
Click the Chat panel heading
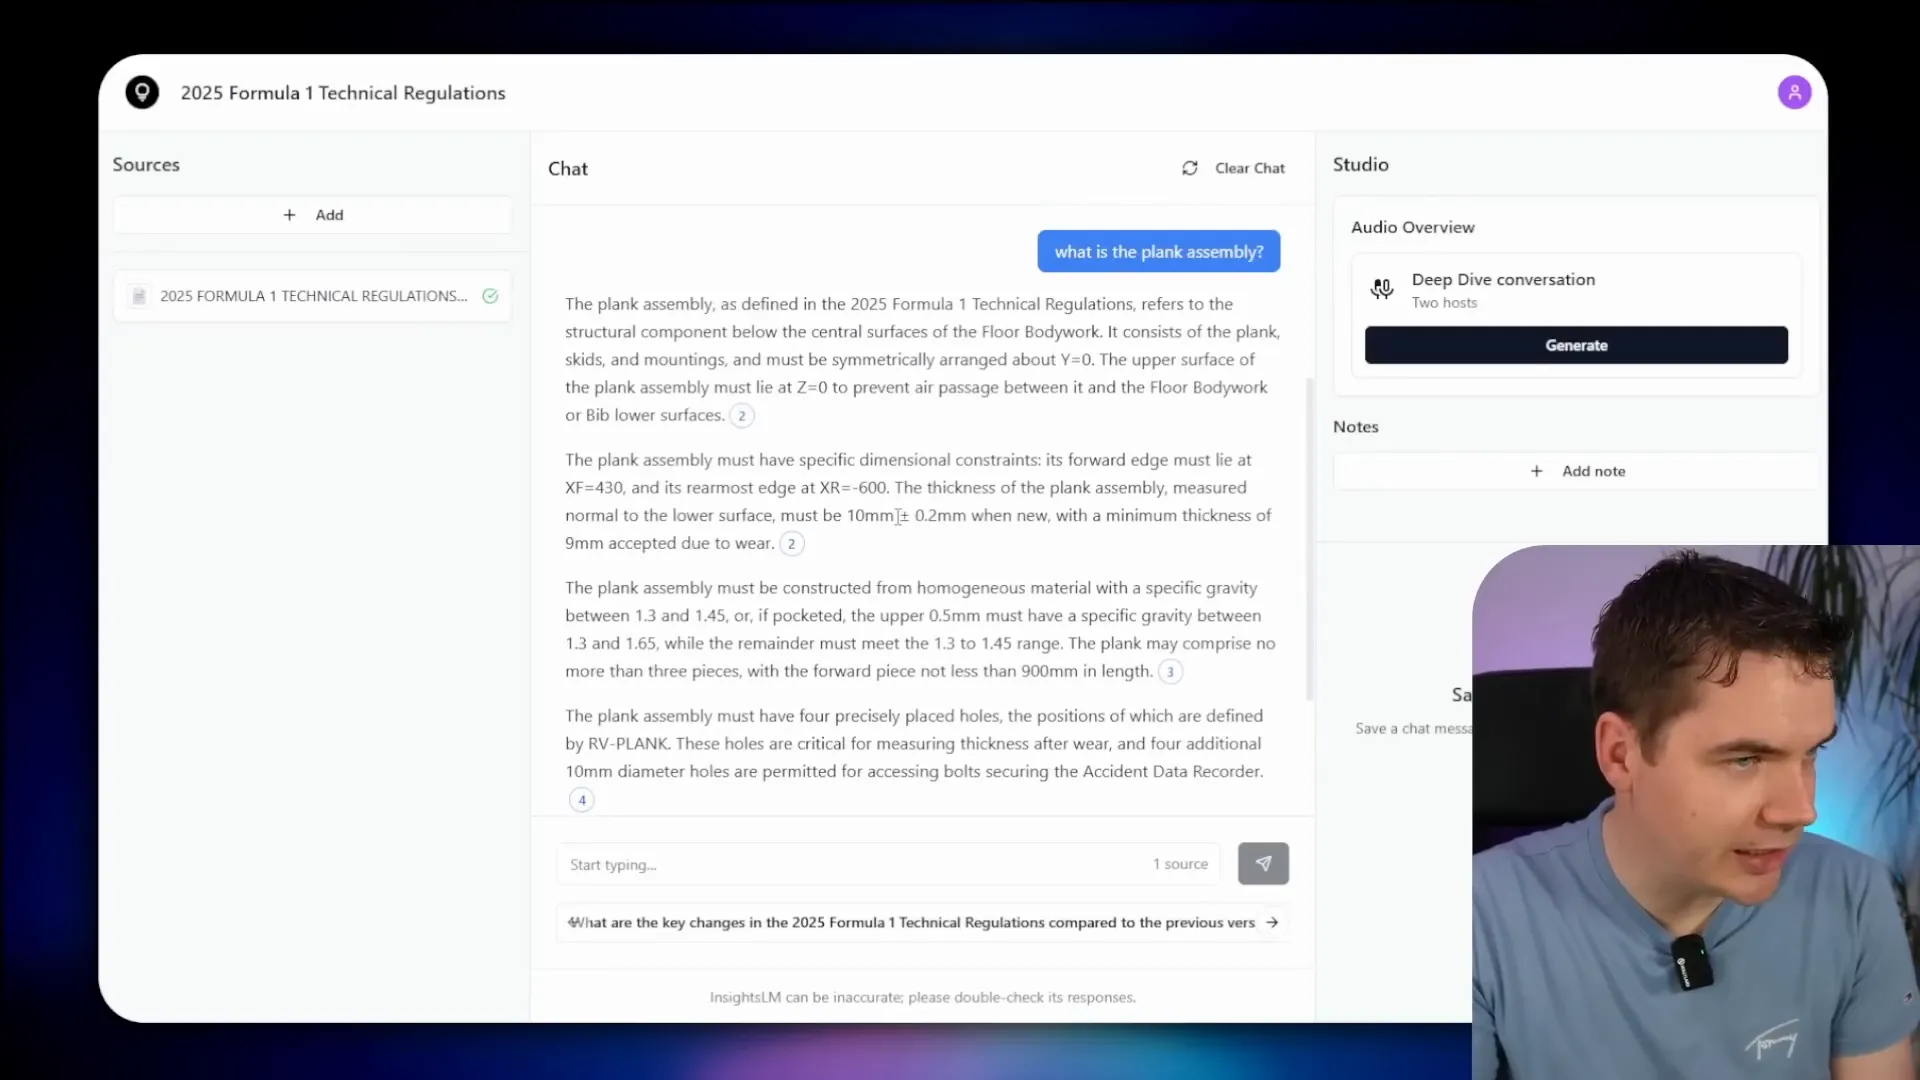coord(567,169)
